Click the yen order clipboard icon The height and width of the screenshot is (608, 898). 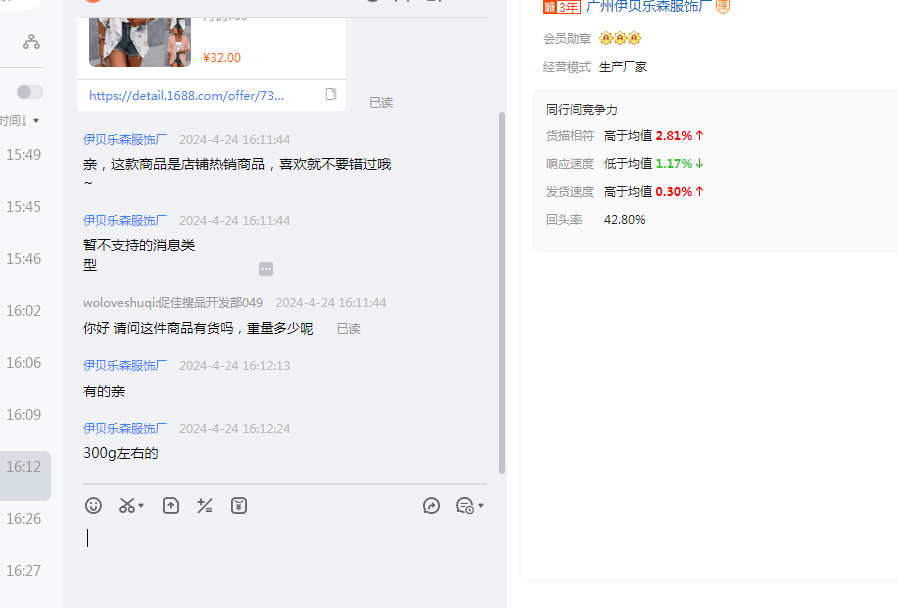tap(239, 506)
